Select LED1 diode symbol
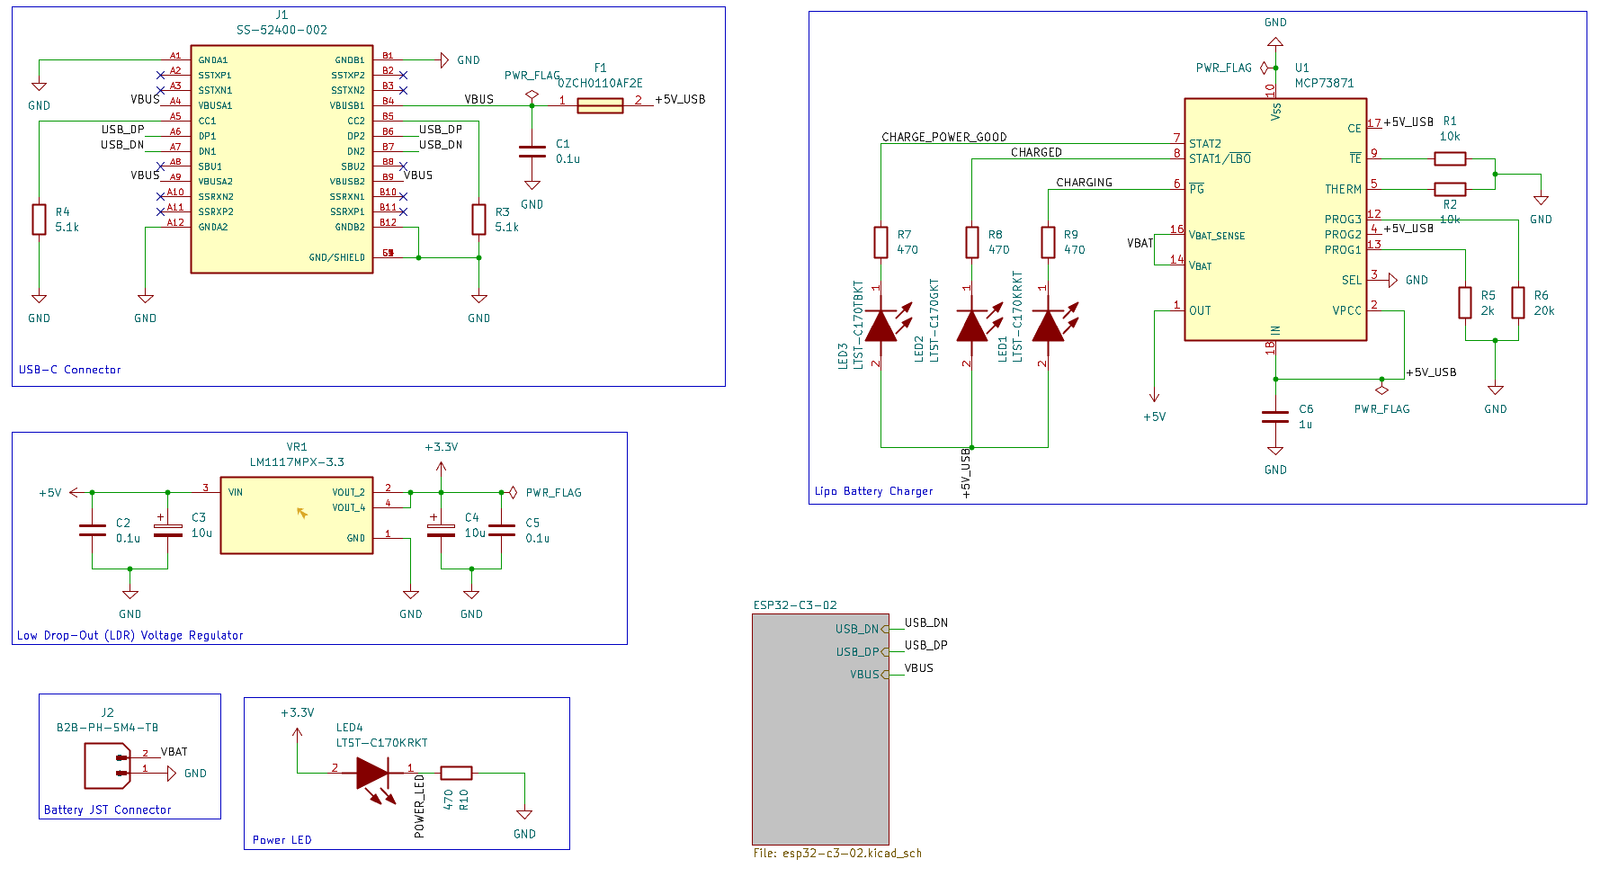This screenshot has width=1600, height=869. pos(1048,325)
